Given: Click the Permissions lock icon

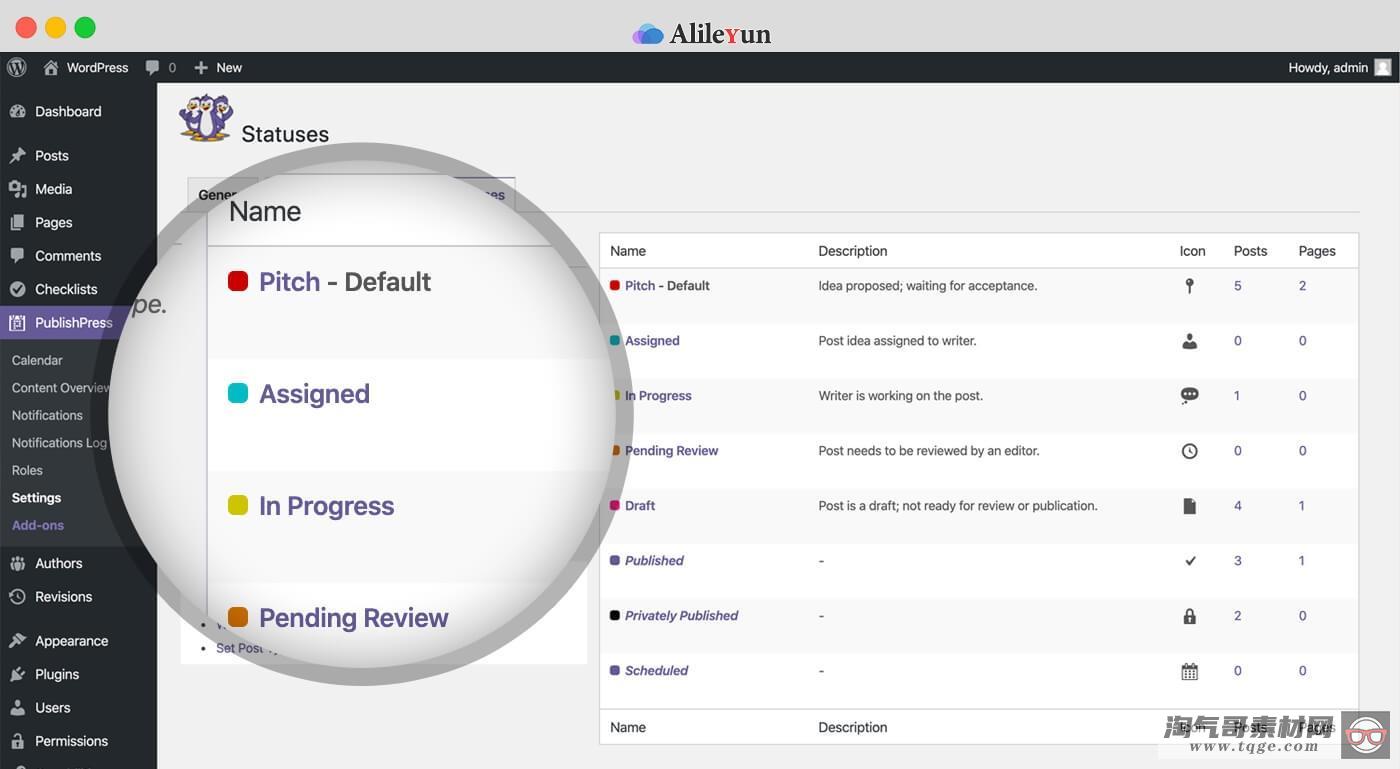Looking at the screenshot, I should coord(17,741).
